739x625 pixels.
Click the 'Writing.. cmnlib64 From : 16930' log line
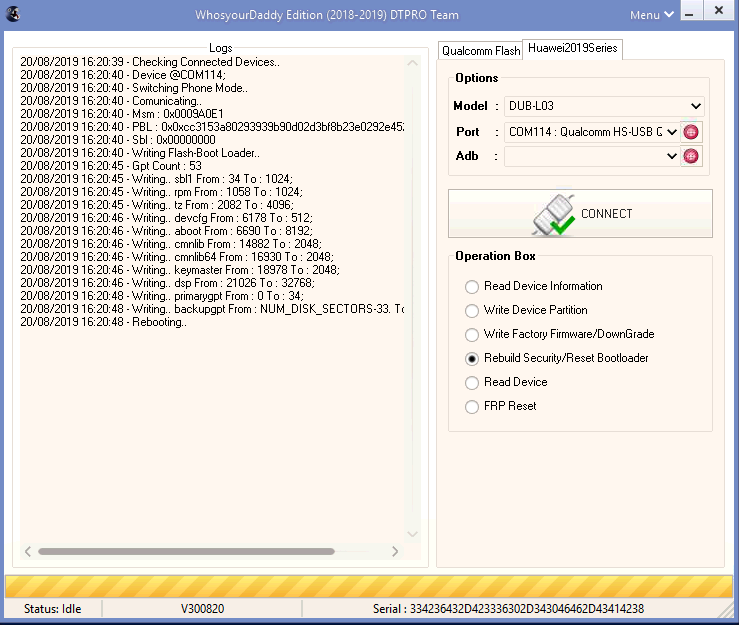(177, 257)
